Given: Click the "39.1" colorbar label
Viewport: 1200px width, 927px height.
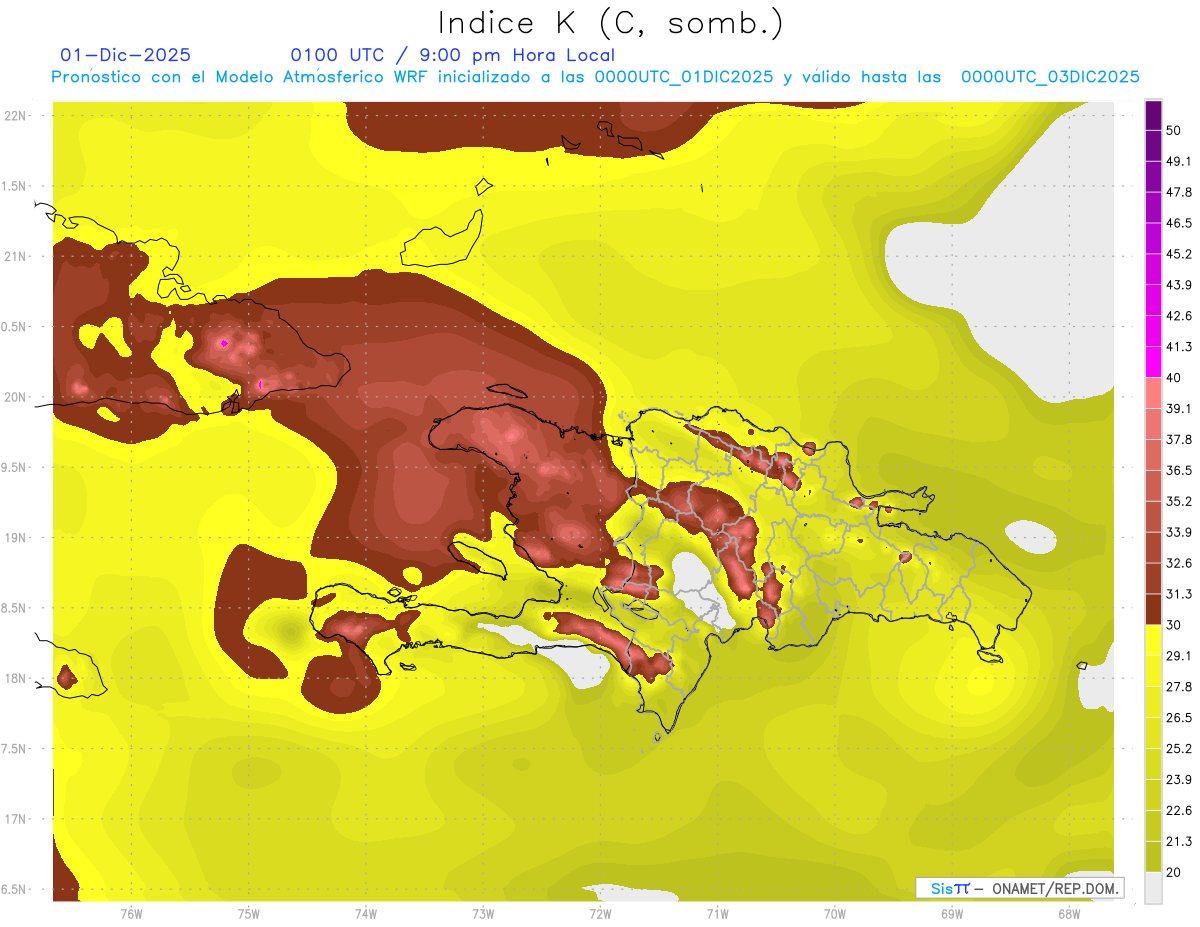Looking at the screenshot, I should 1179,409.
